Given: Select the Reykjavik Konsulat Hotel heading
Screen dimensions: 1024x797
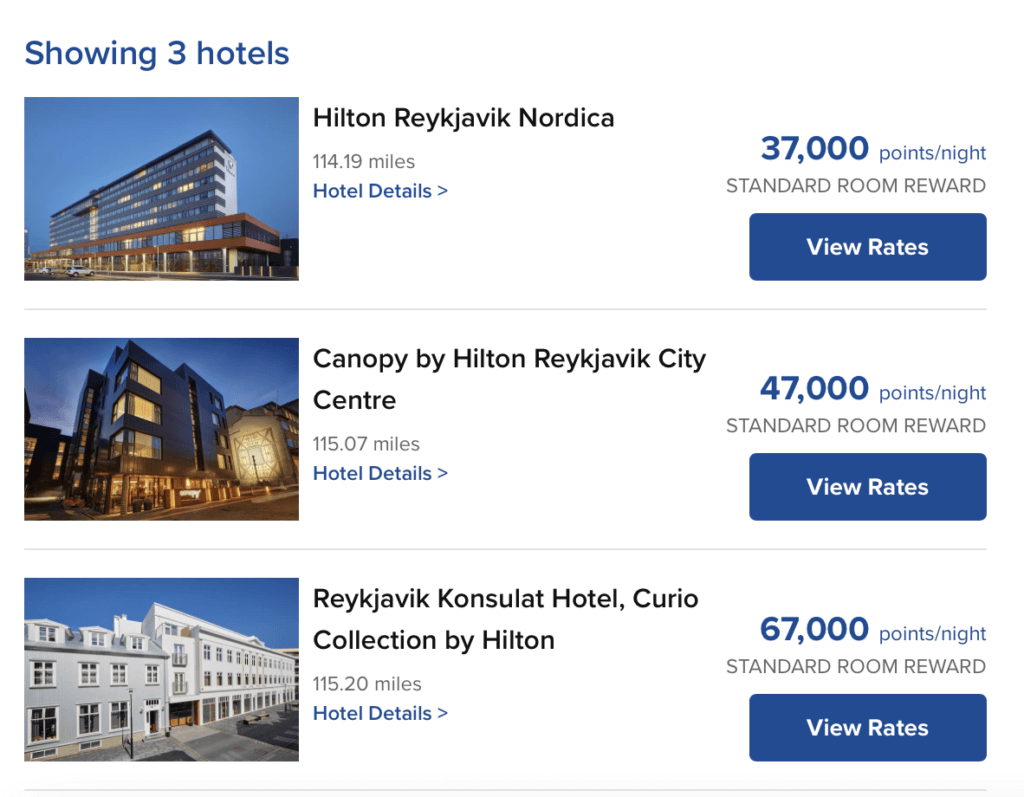Looking at the screenshot, I should [x=506, y=618].
